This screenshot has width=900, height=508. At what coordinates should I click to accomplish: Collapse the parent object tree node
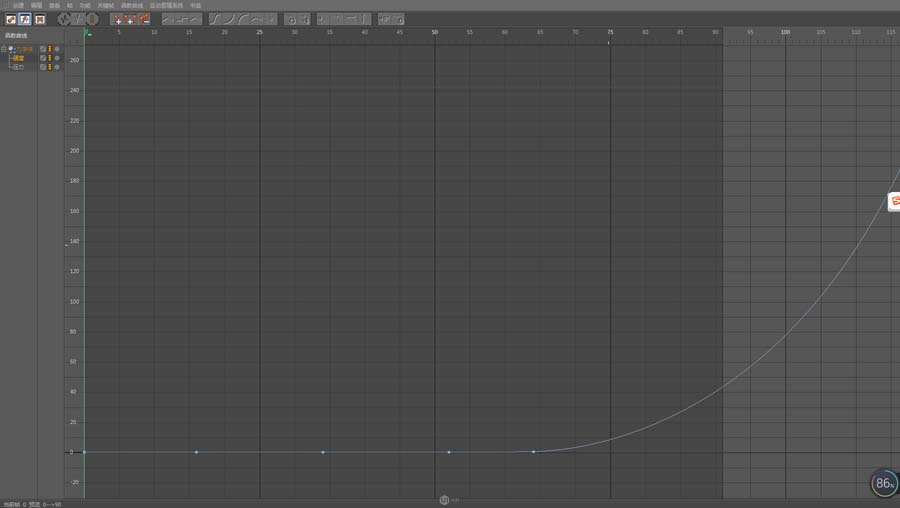tap(3, 49)
